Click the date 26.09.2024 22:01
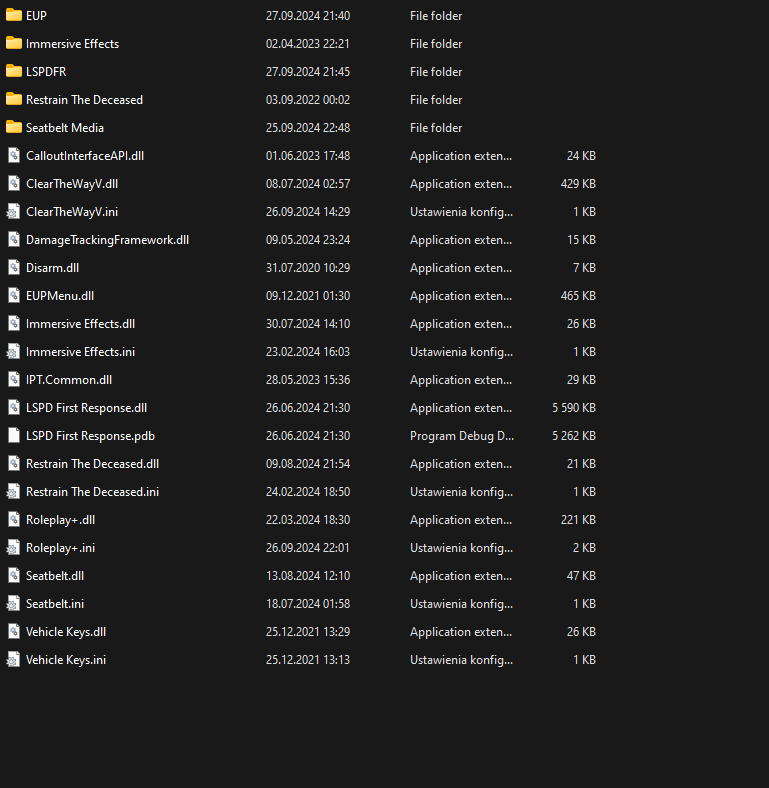The image size is (769, 788). coord(308,548)
